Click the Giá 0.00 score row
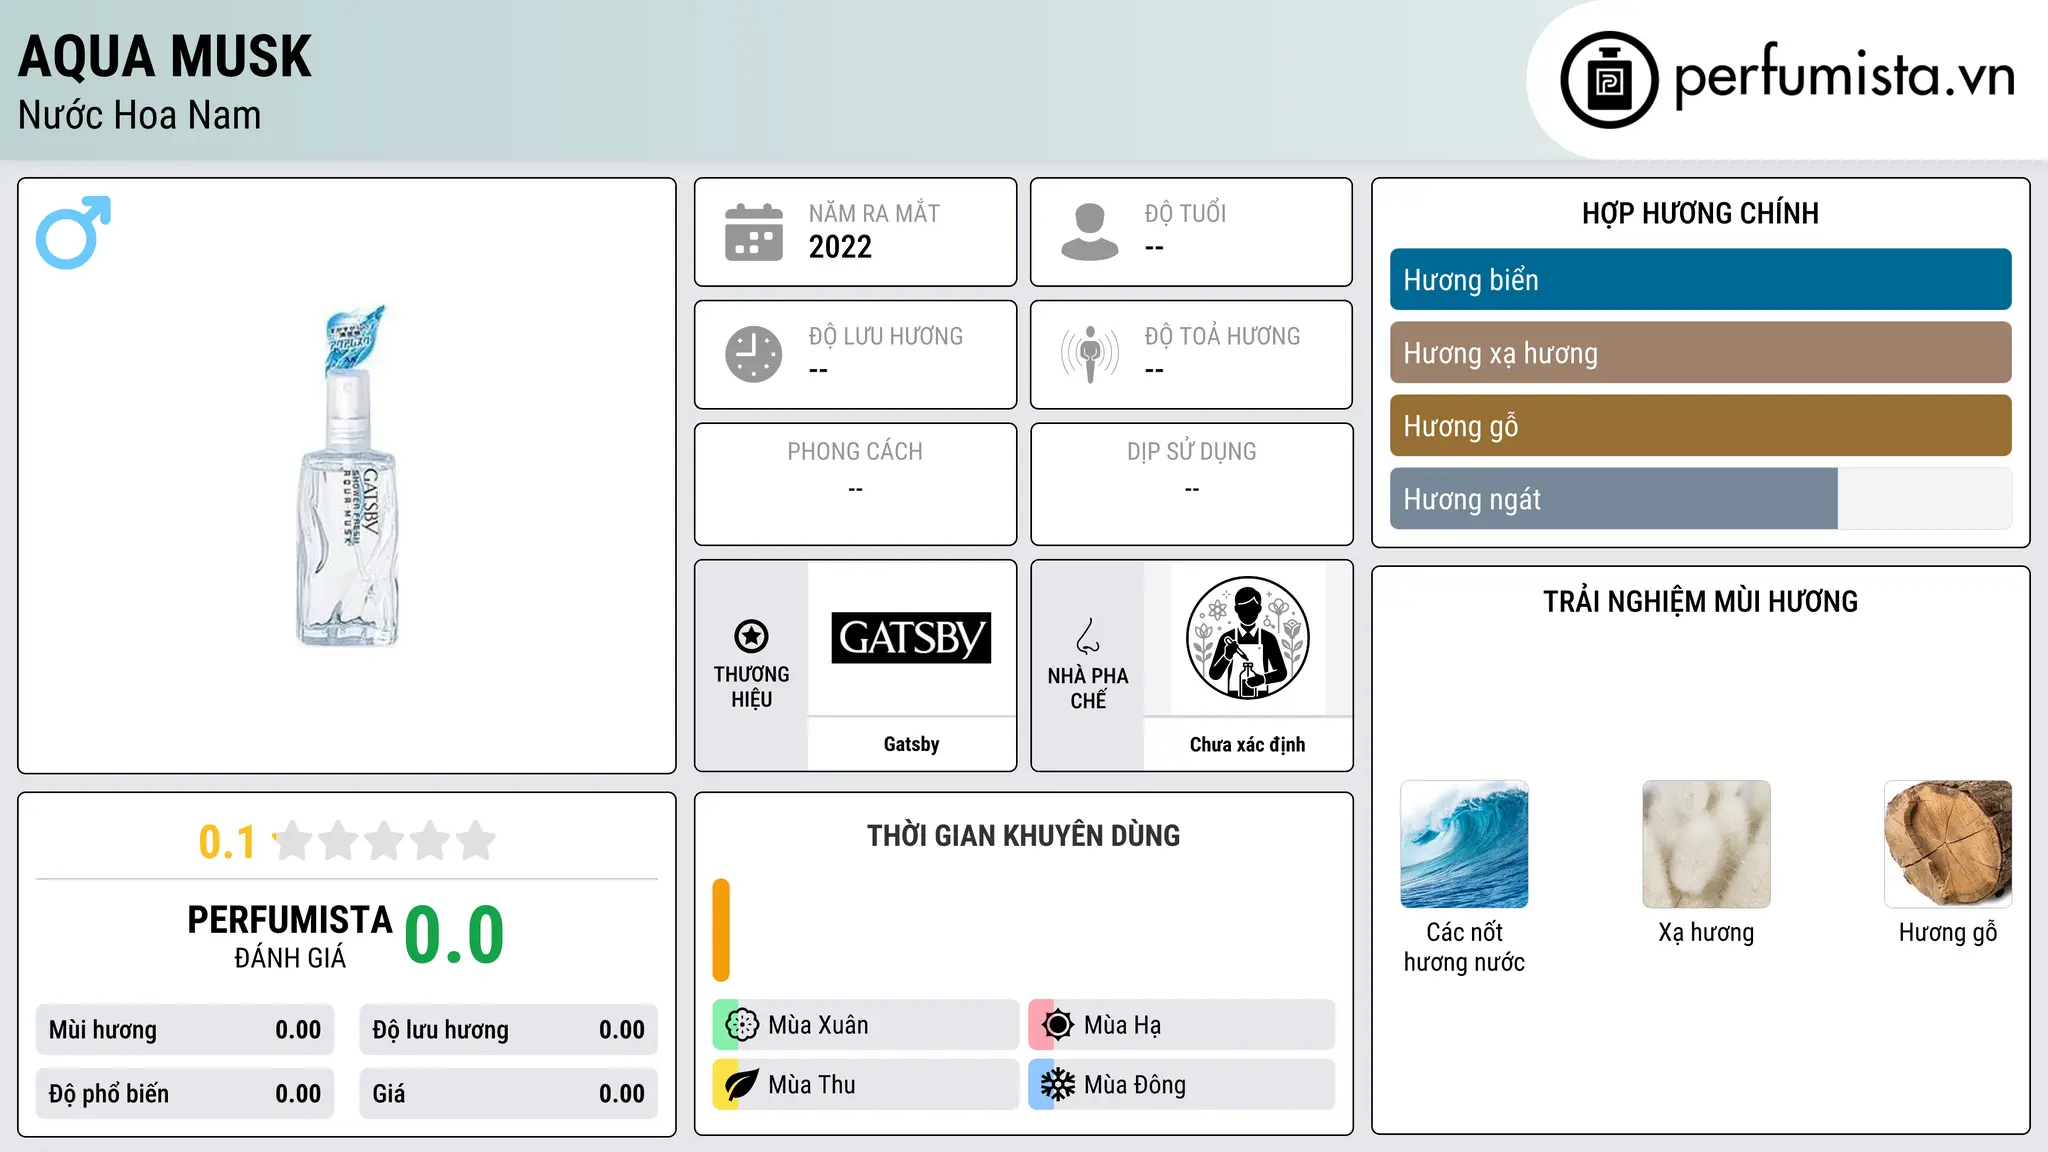 click(508, 1094)
